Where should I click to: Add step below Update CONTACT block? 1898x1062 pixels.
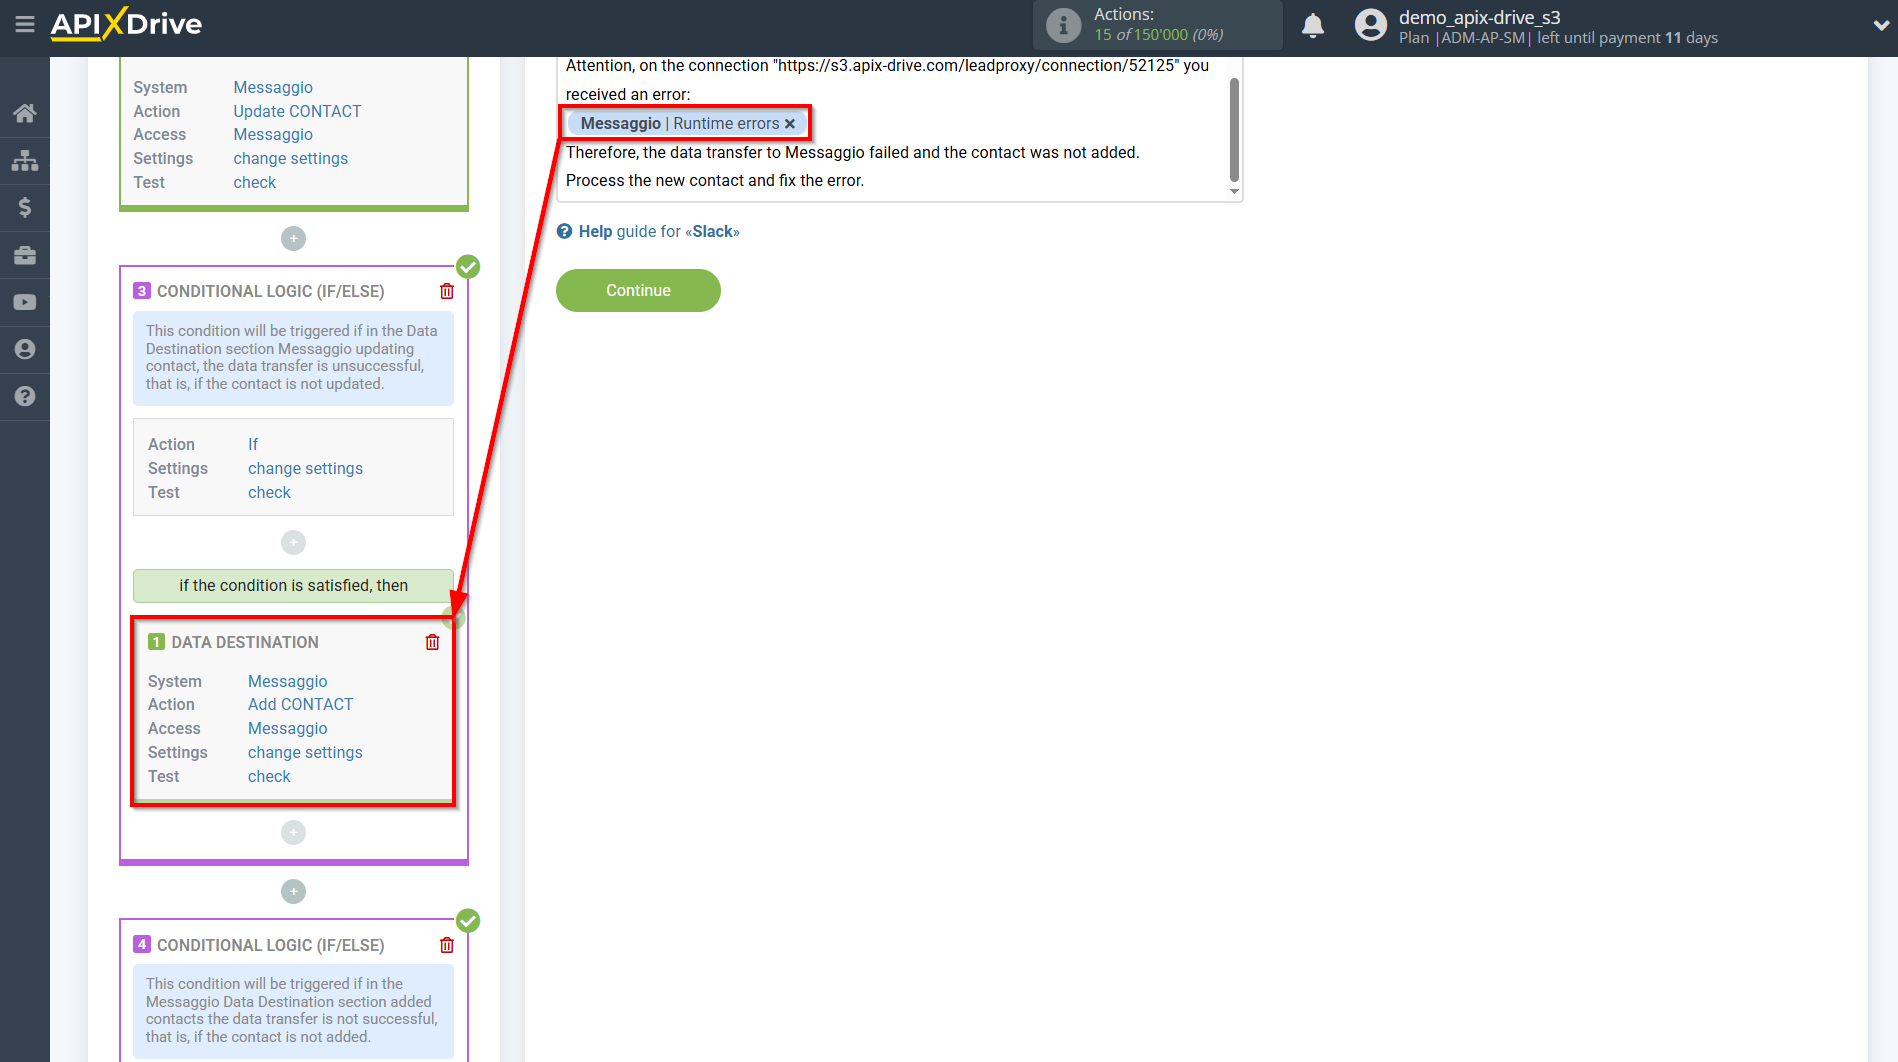pyautogui.click(x=293, y=238)
